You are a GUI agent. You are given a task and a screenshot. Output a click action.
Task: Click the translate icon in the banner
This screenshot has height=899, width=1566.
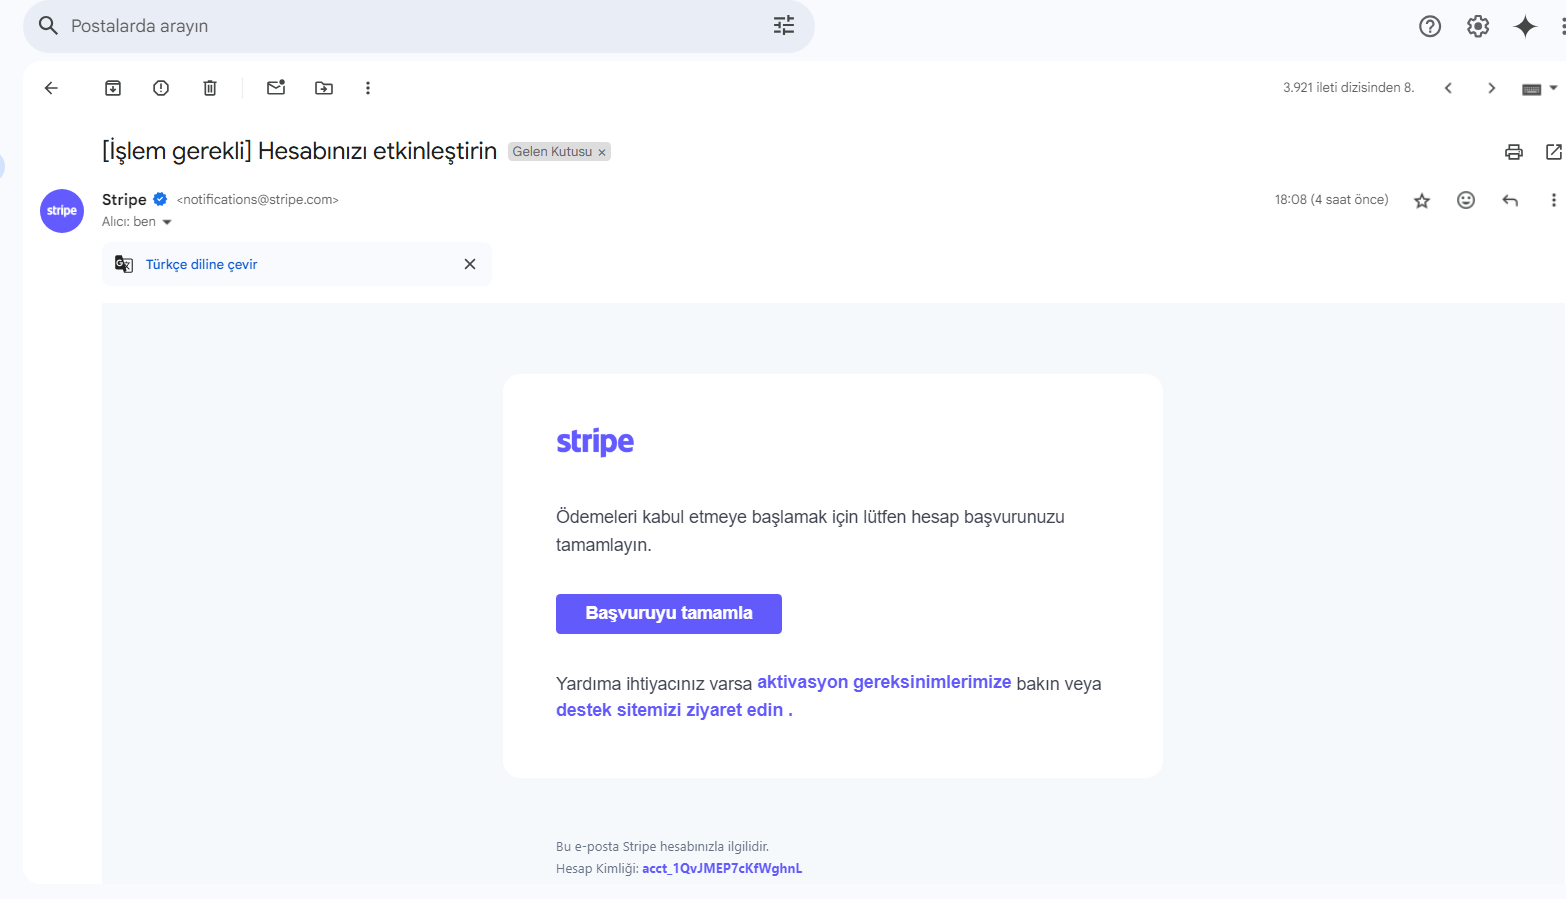point(124,264)
